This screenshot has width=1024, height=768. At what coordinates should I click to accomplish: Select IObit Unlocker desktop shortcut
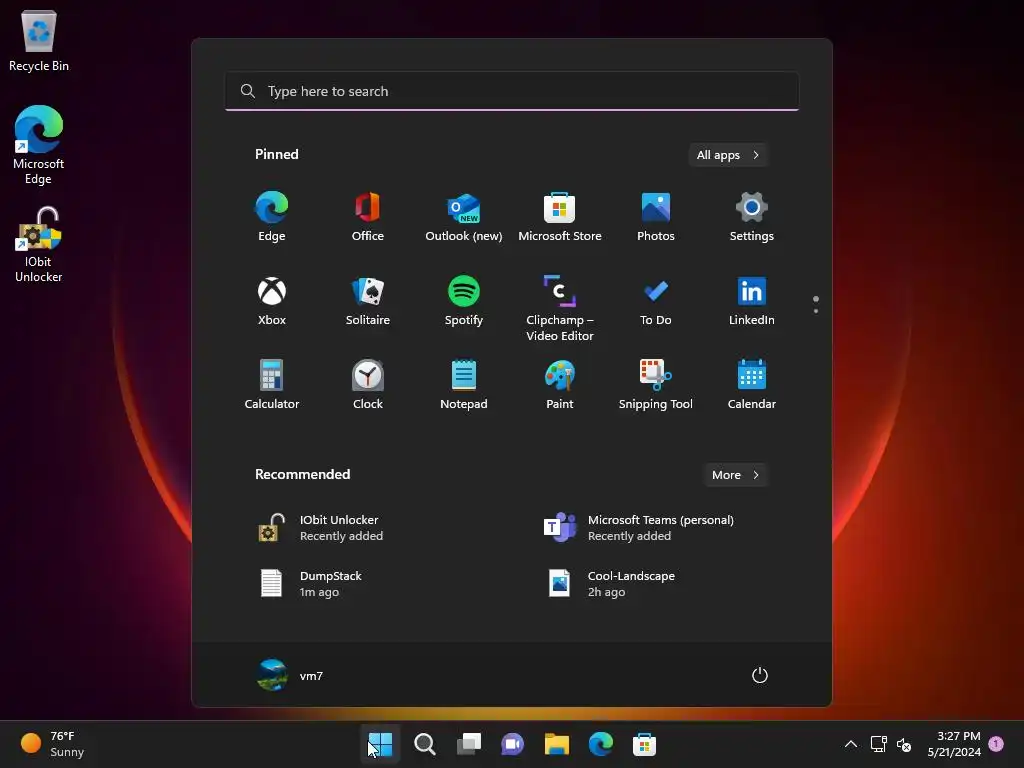[39, 245]
